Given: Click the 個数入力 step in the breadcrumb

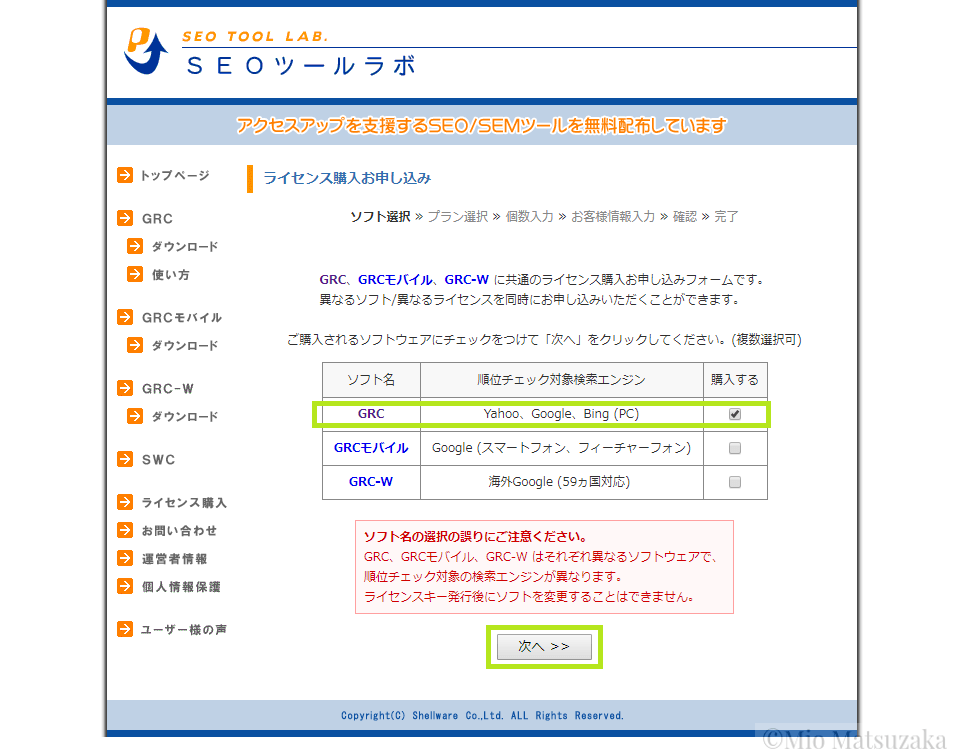Looking at the screenshot, I should coord(529,216).
